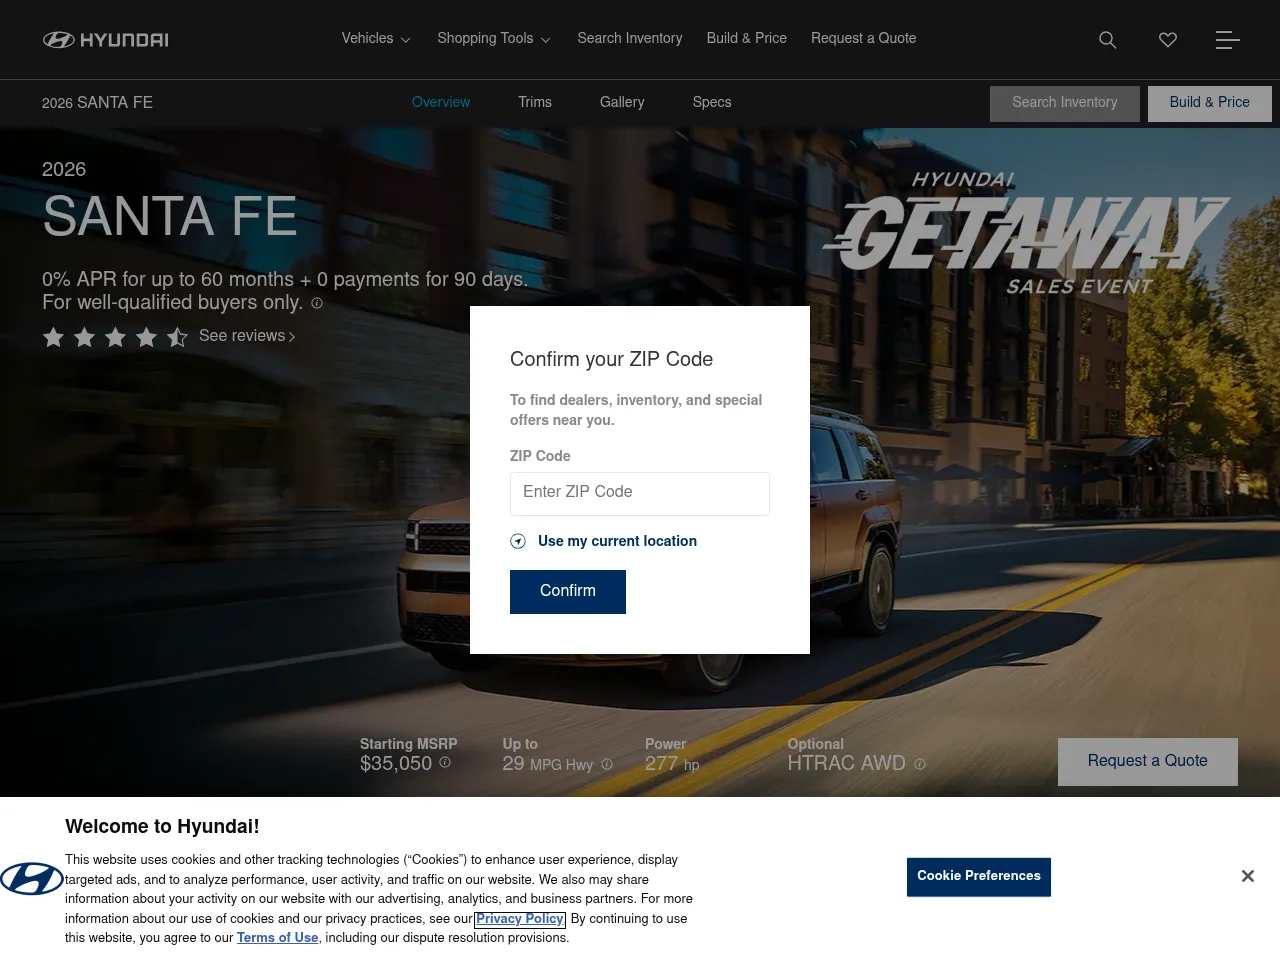Open See reviews chevron link

pyautogui.click(x=247, y=336)
